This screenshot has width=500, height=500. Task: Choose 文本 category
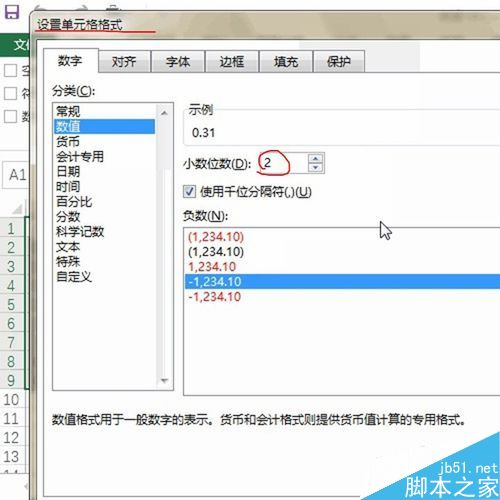[104, 247]
